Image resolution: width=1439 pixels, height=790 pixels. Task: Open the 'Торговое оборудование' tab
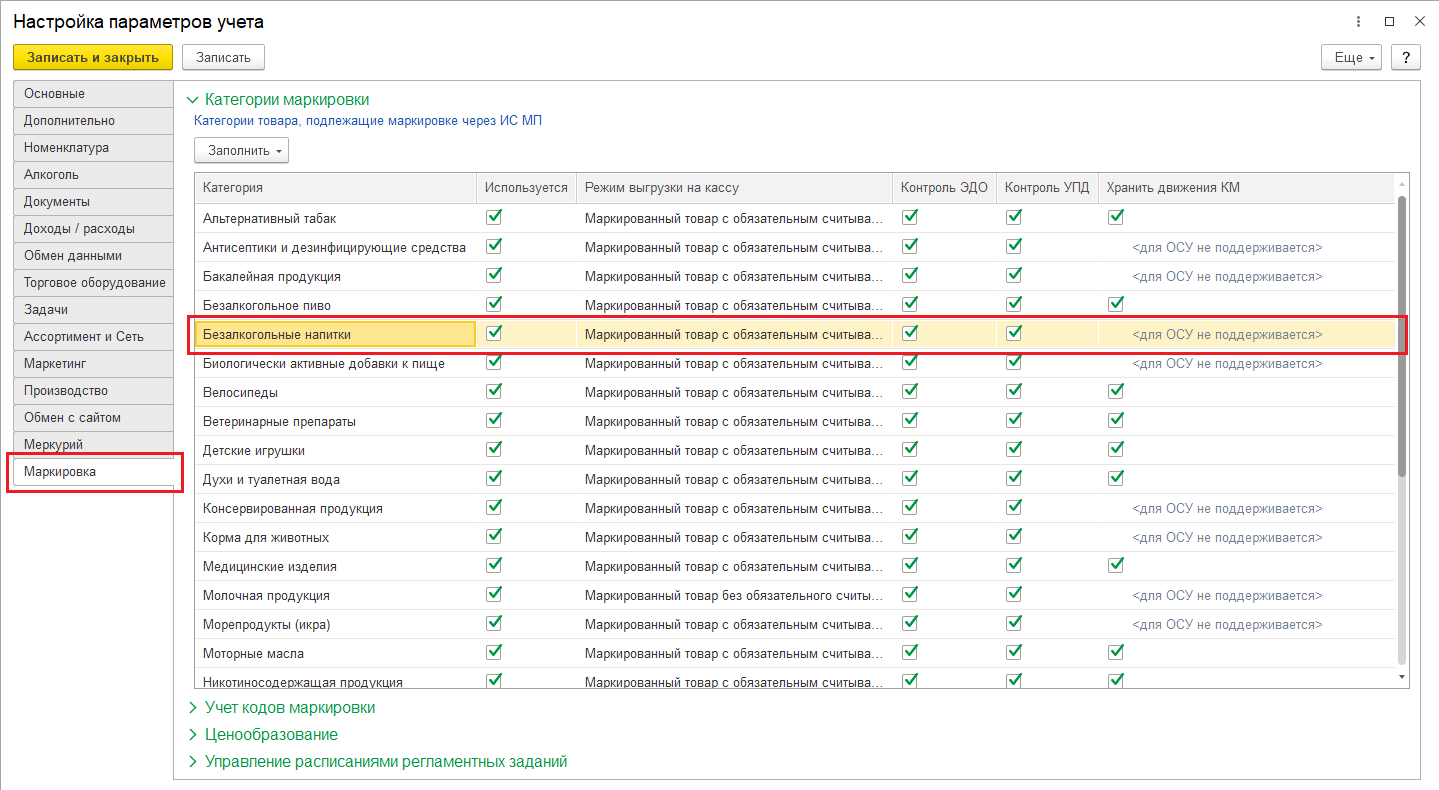pos(94,283)
